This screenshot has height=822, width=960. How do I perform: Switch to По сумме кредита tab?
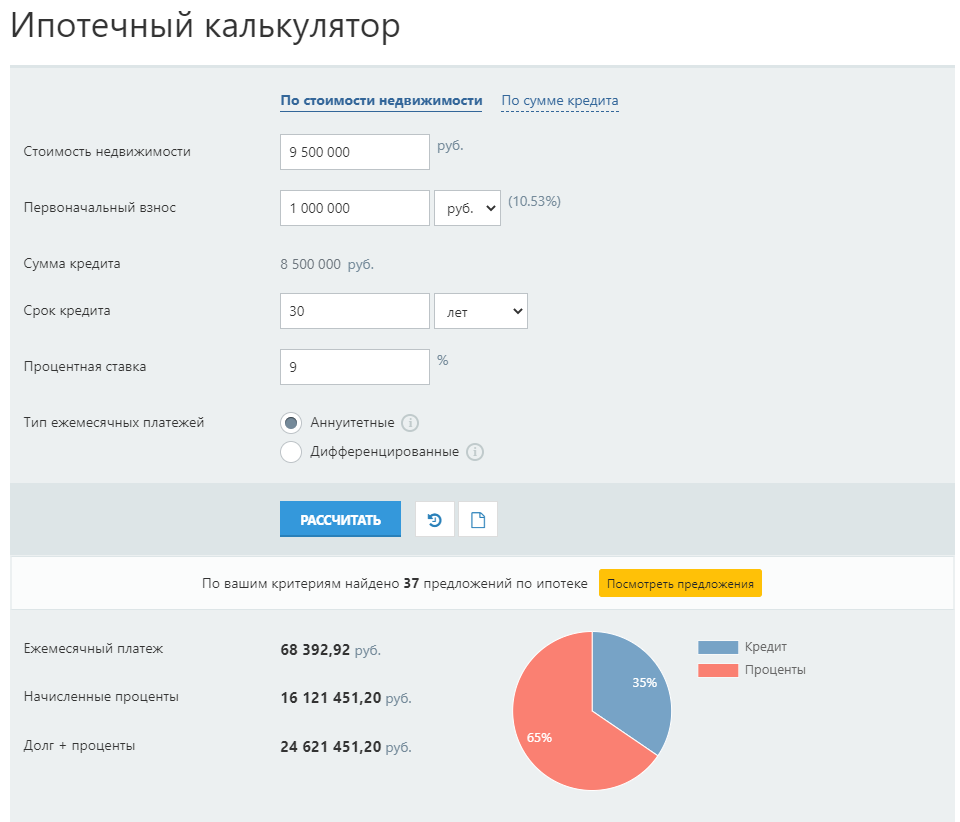[560, 100]
